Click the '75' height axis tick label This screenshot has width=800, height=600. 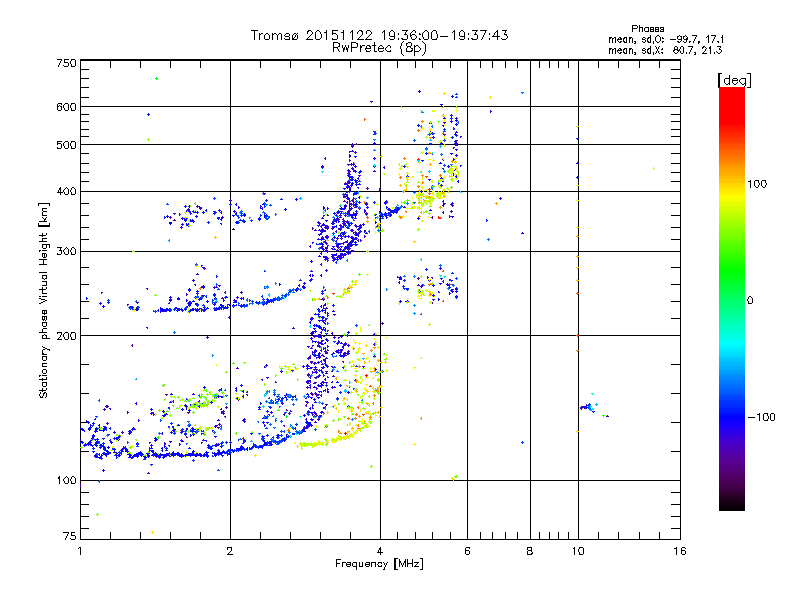coord(70,536)
